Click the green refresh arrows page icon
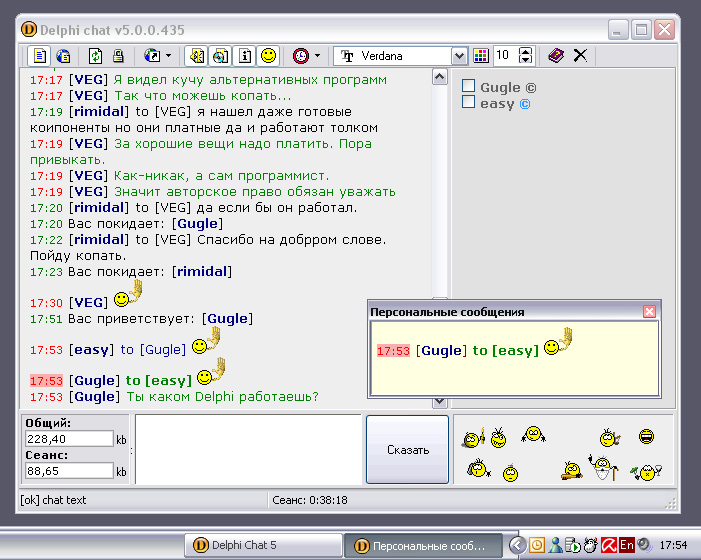Screen dimensions: 701x560 (x=95, y=56)
